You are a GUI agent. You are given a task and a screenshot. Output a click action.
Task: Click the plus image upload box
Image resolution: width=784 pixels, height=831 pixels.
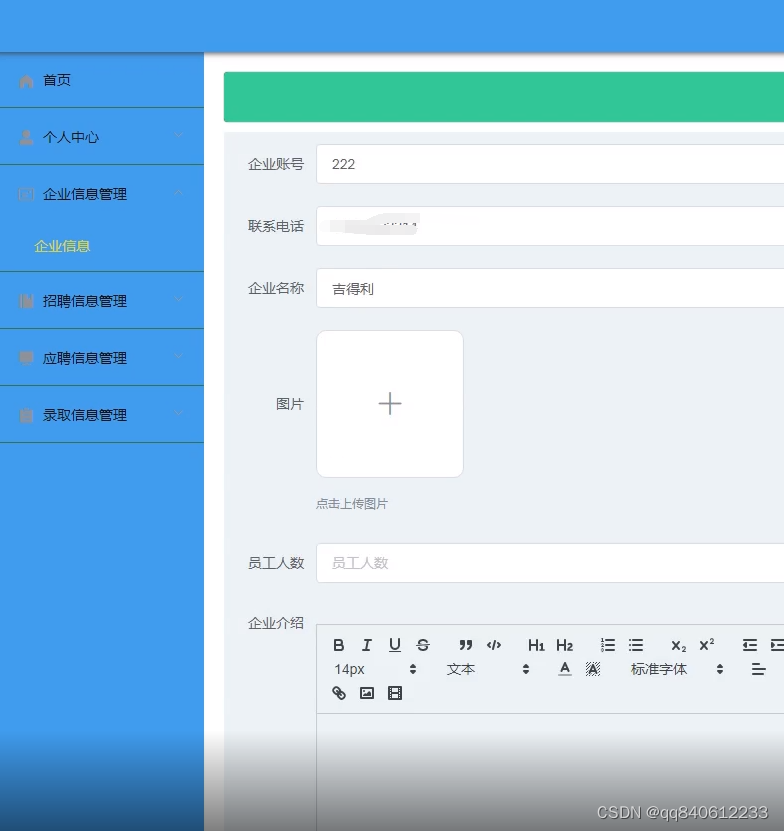coord(390,404)
